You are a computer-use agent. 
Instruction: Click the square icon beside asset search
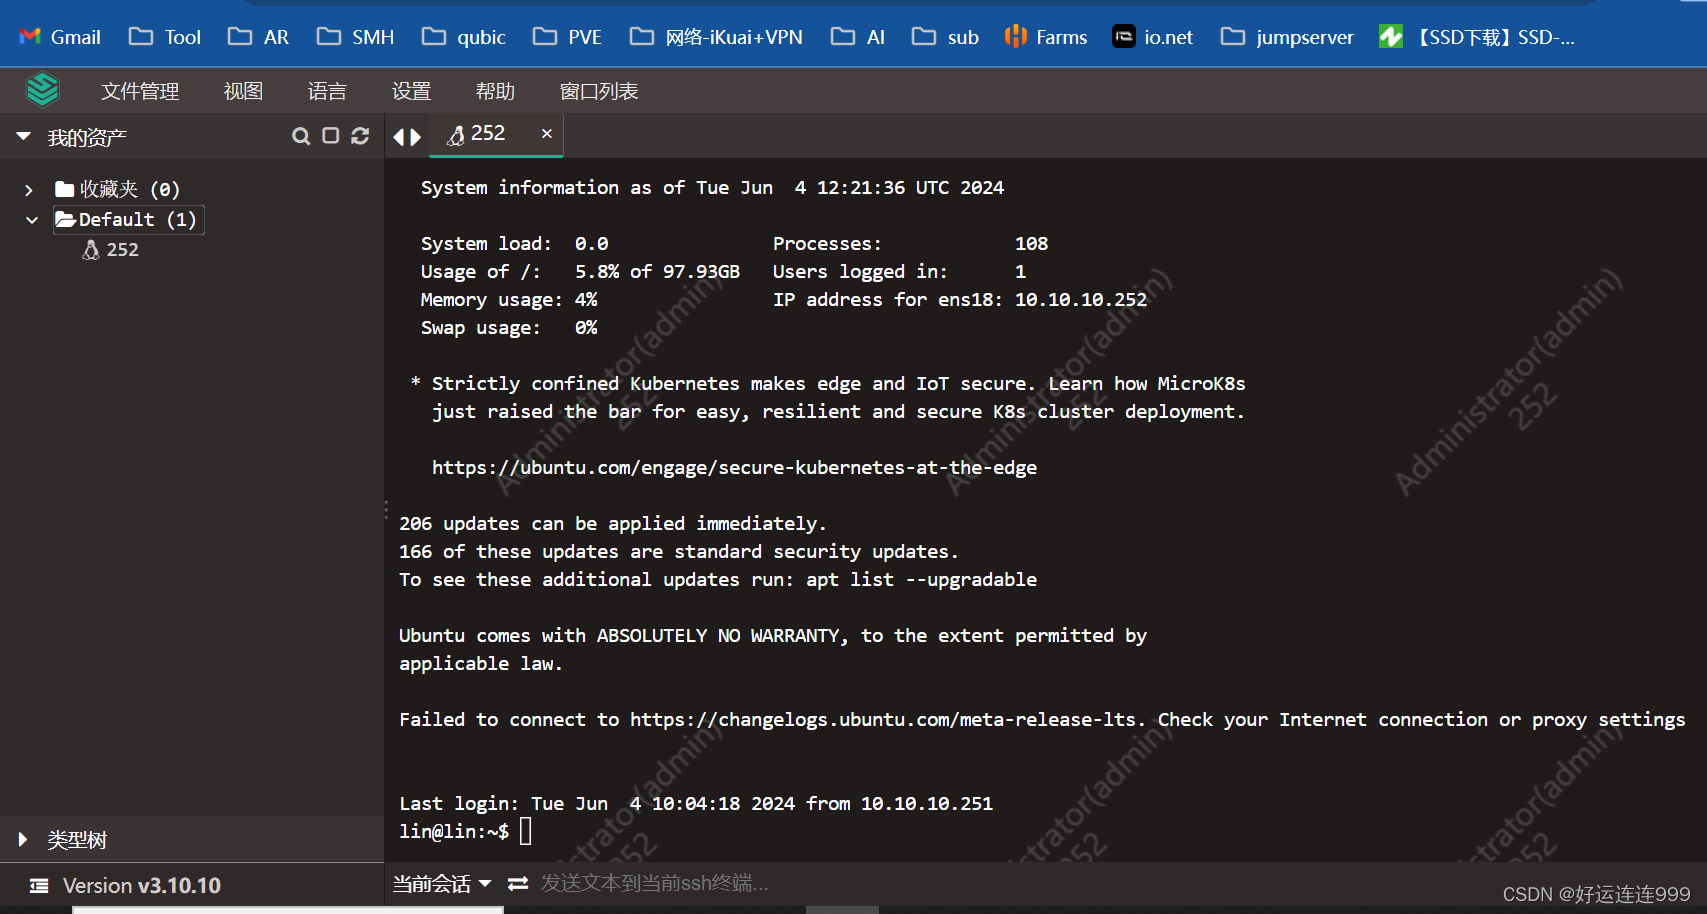pyautogui.click(x=331, y=135)
